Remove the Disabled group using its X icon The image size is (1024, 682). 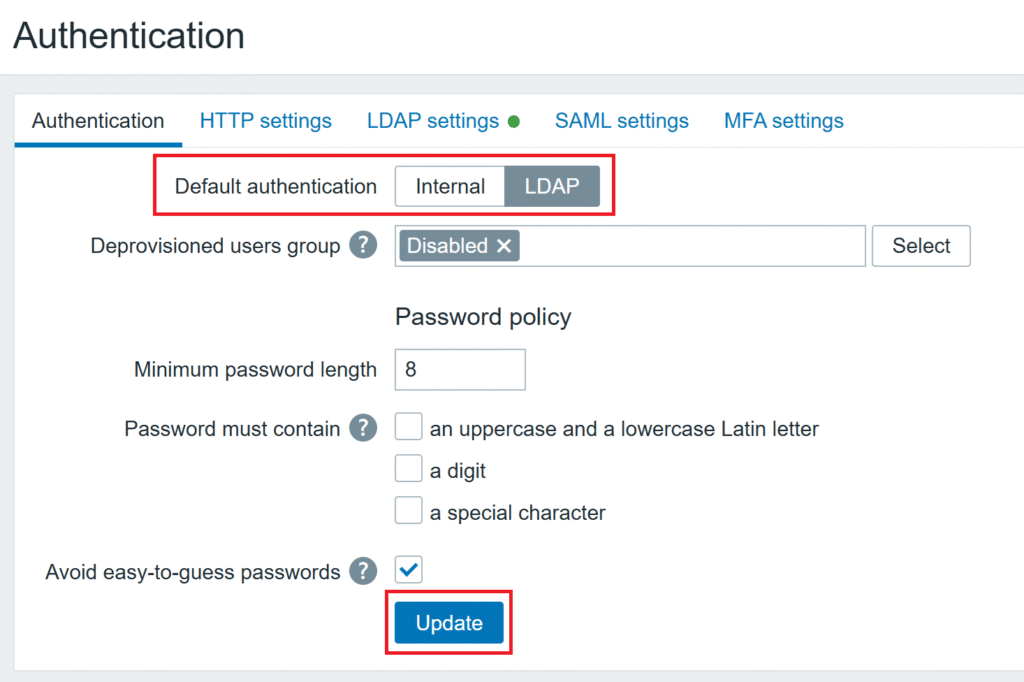(505, 245)
